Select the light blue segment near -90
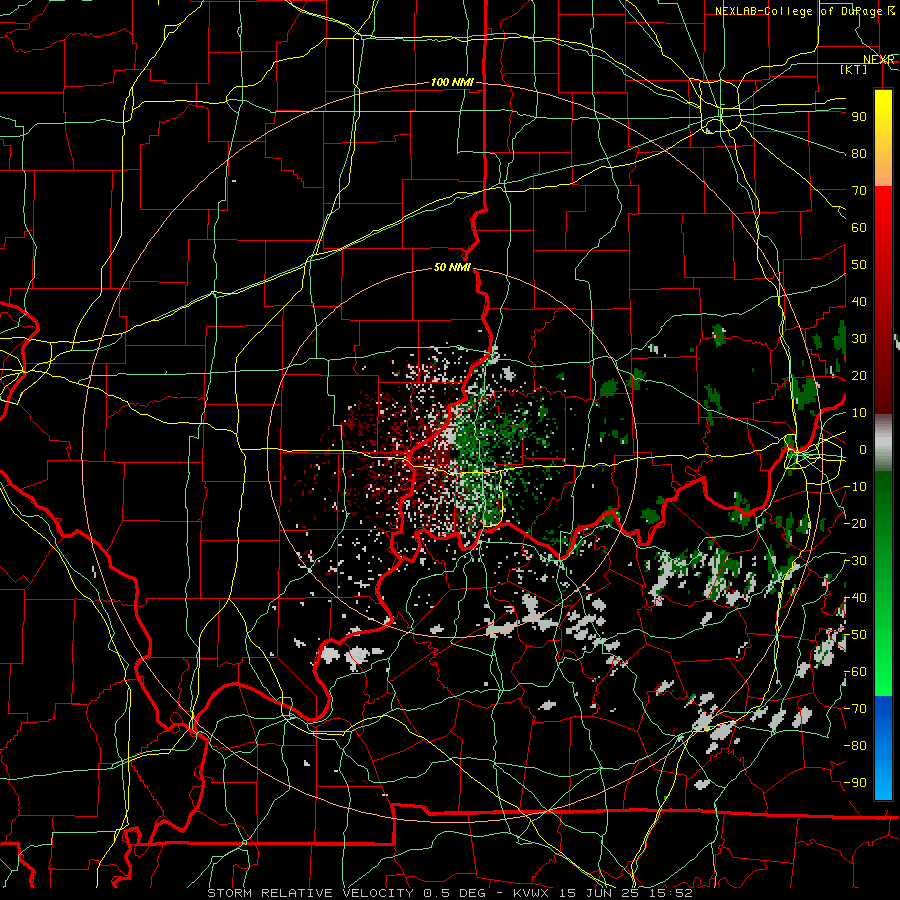 [883, 778]
